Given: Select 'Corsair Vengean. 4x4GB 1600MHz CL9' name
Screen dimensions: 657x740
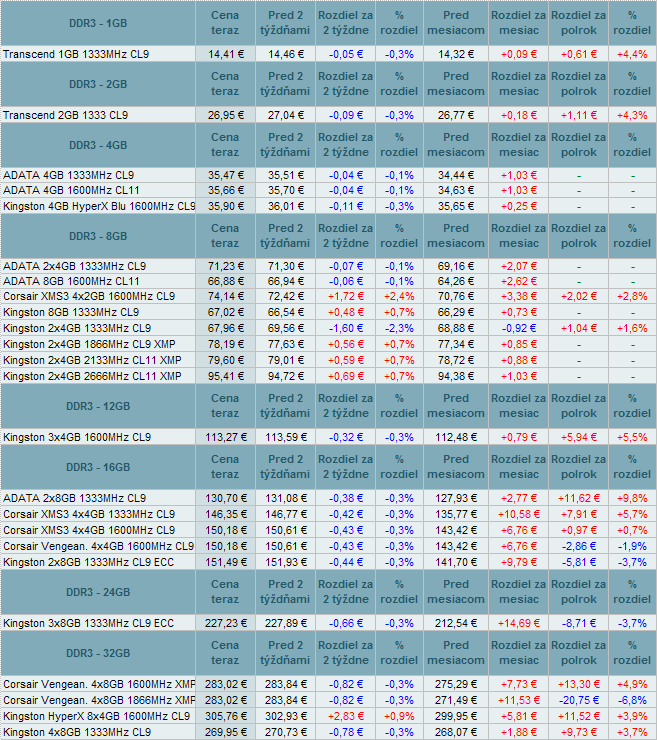Looking at the screenshot, I should (x=99, y=547).
